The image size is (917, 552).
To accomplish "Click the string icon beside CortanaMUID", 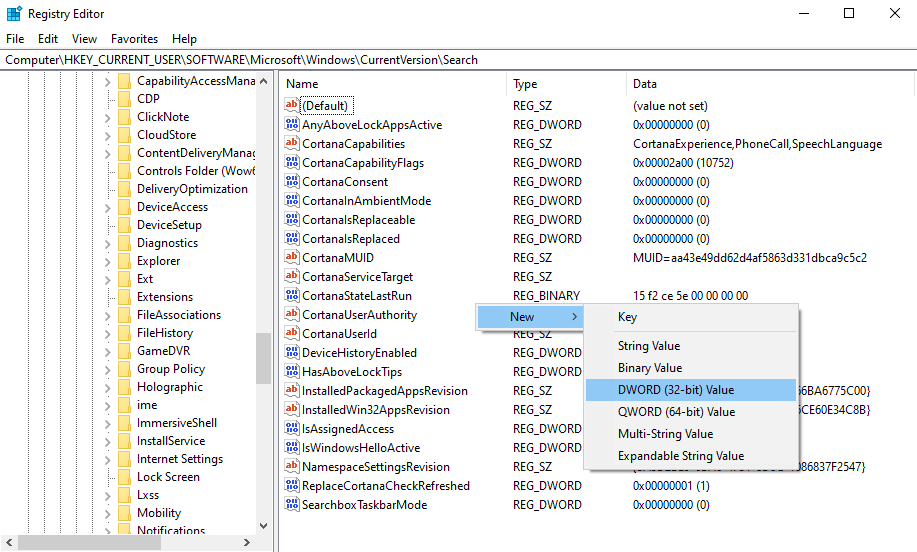I will (291, 257).
